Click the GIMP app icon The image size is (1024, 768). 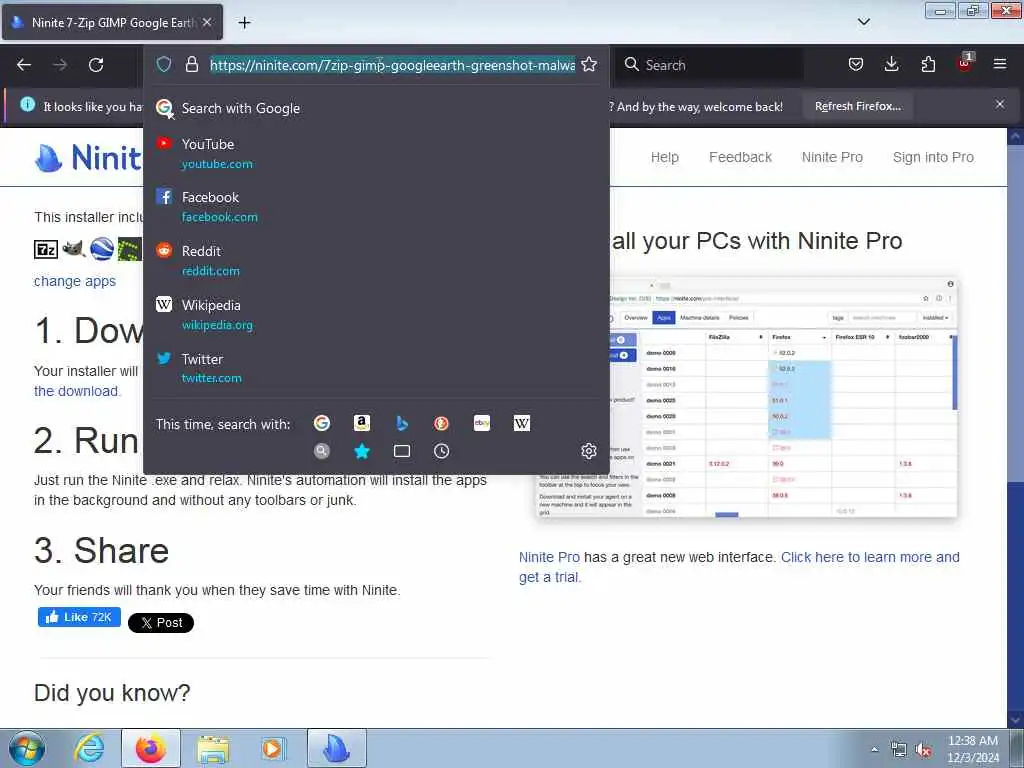tap(74, 249)
